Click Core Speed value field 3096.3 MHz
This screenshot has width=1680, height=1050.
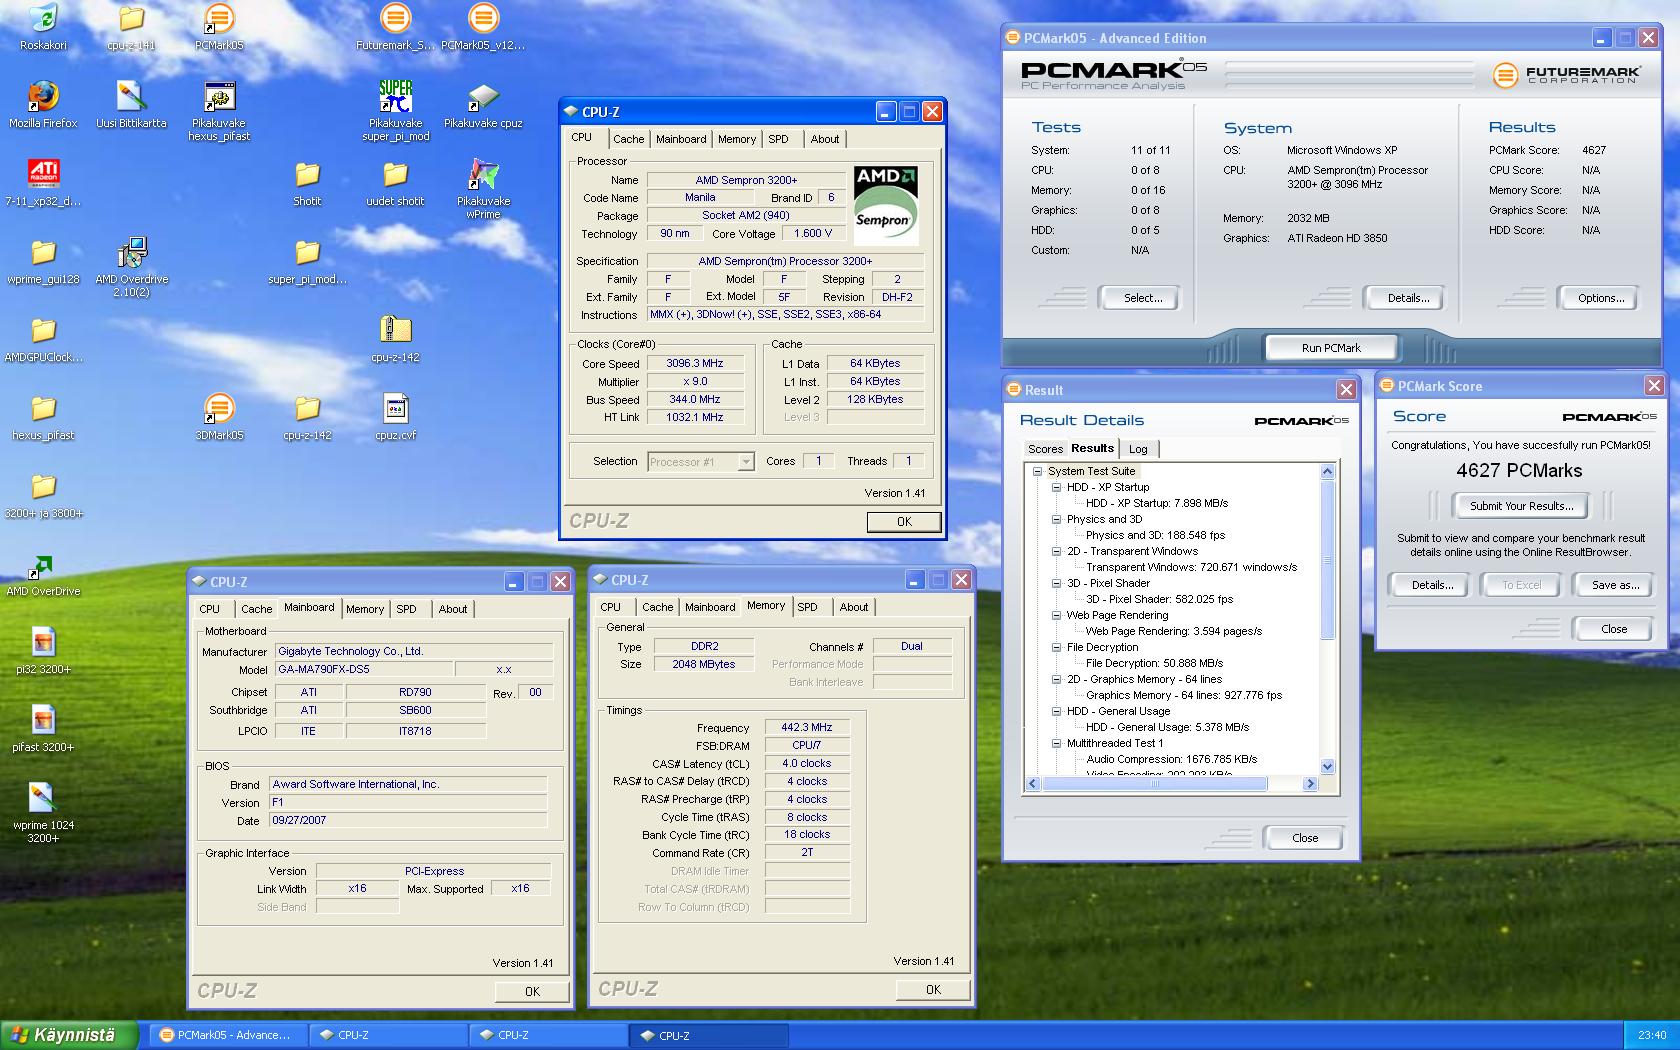click(x=695, y=363)
